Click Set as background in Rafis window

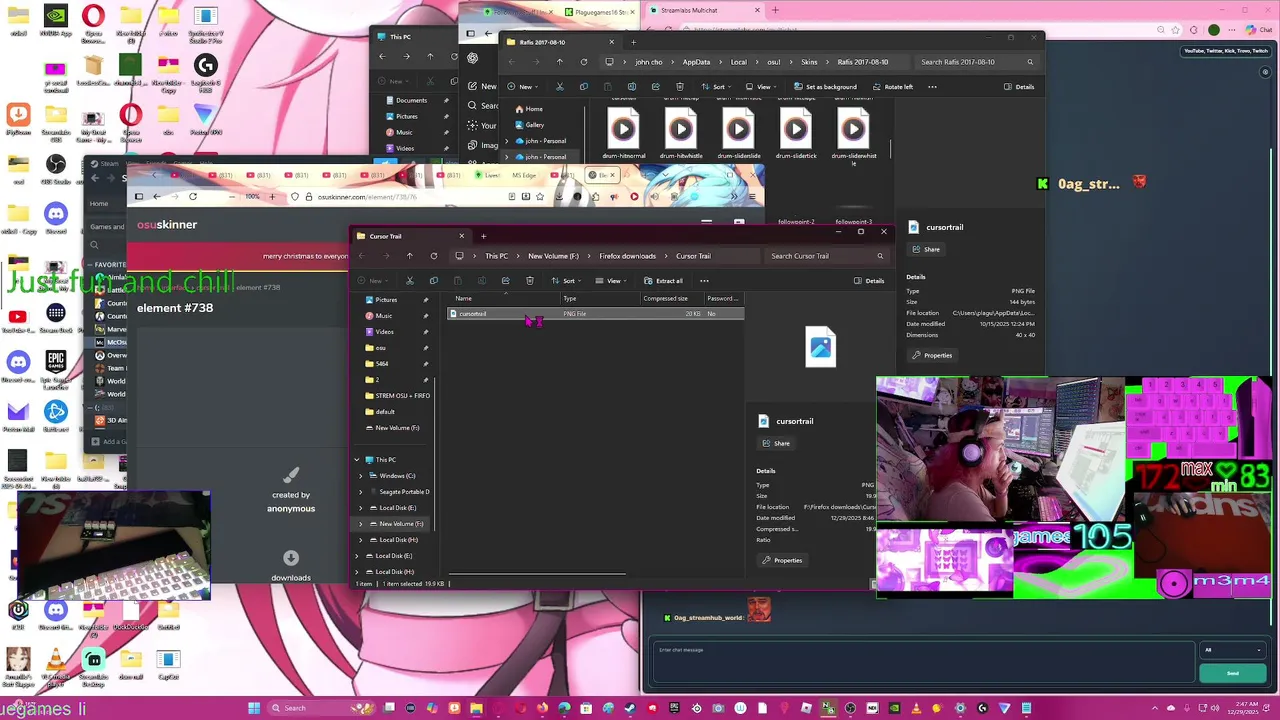pos(825,87)
